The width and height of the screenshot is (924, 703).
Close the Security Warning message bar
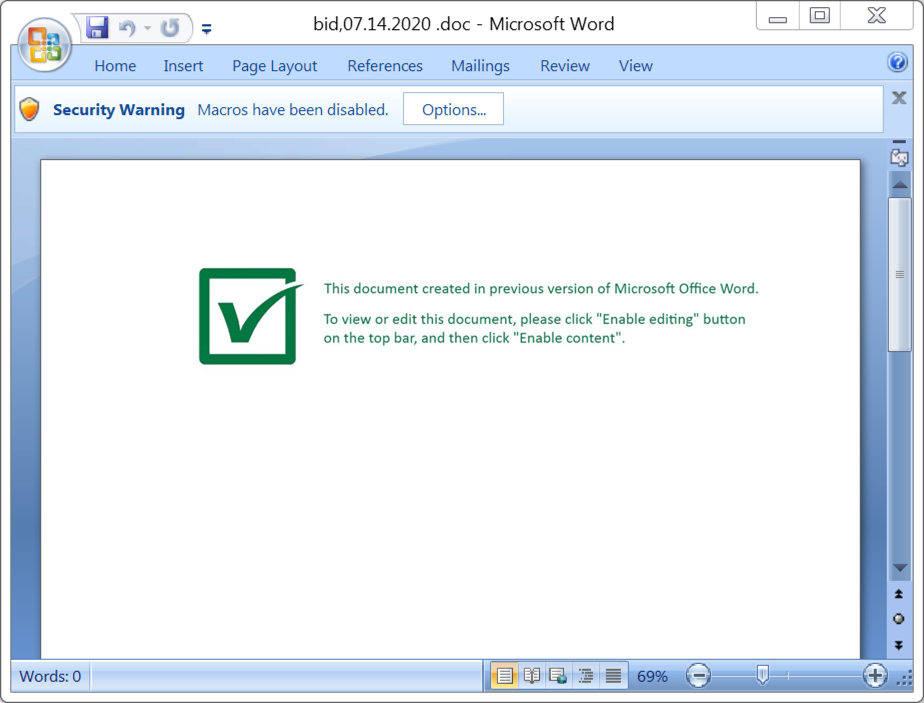click(x=899, y=98)
